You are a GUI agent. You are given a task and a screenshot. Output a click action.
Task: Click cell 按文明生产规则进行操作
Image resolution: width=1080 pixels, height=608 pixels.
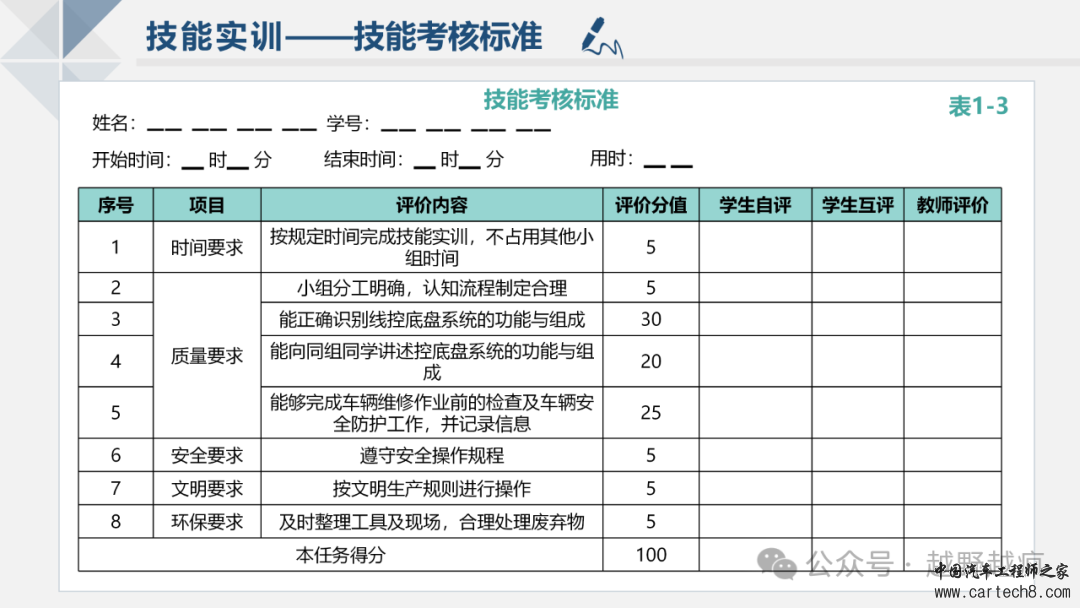pos(432,488)
